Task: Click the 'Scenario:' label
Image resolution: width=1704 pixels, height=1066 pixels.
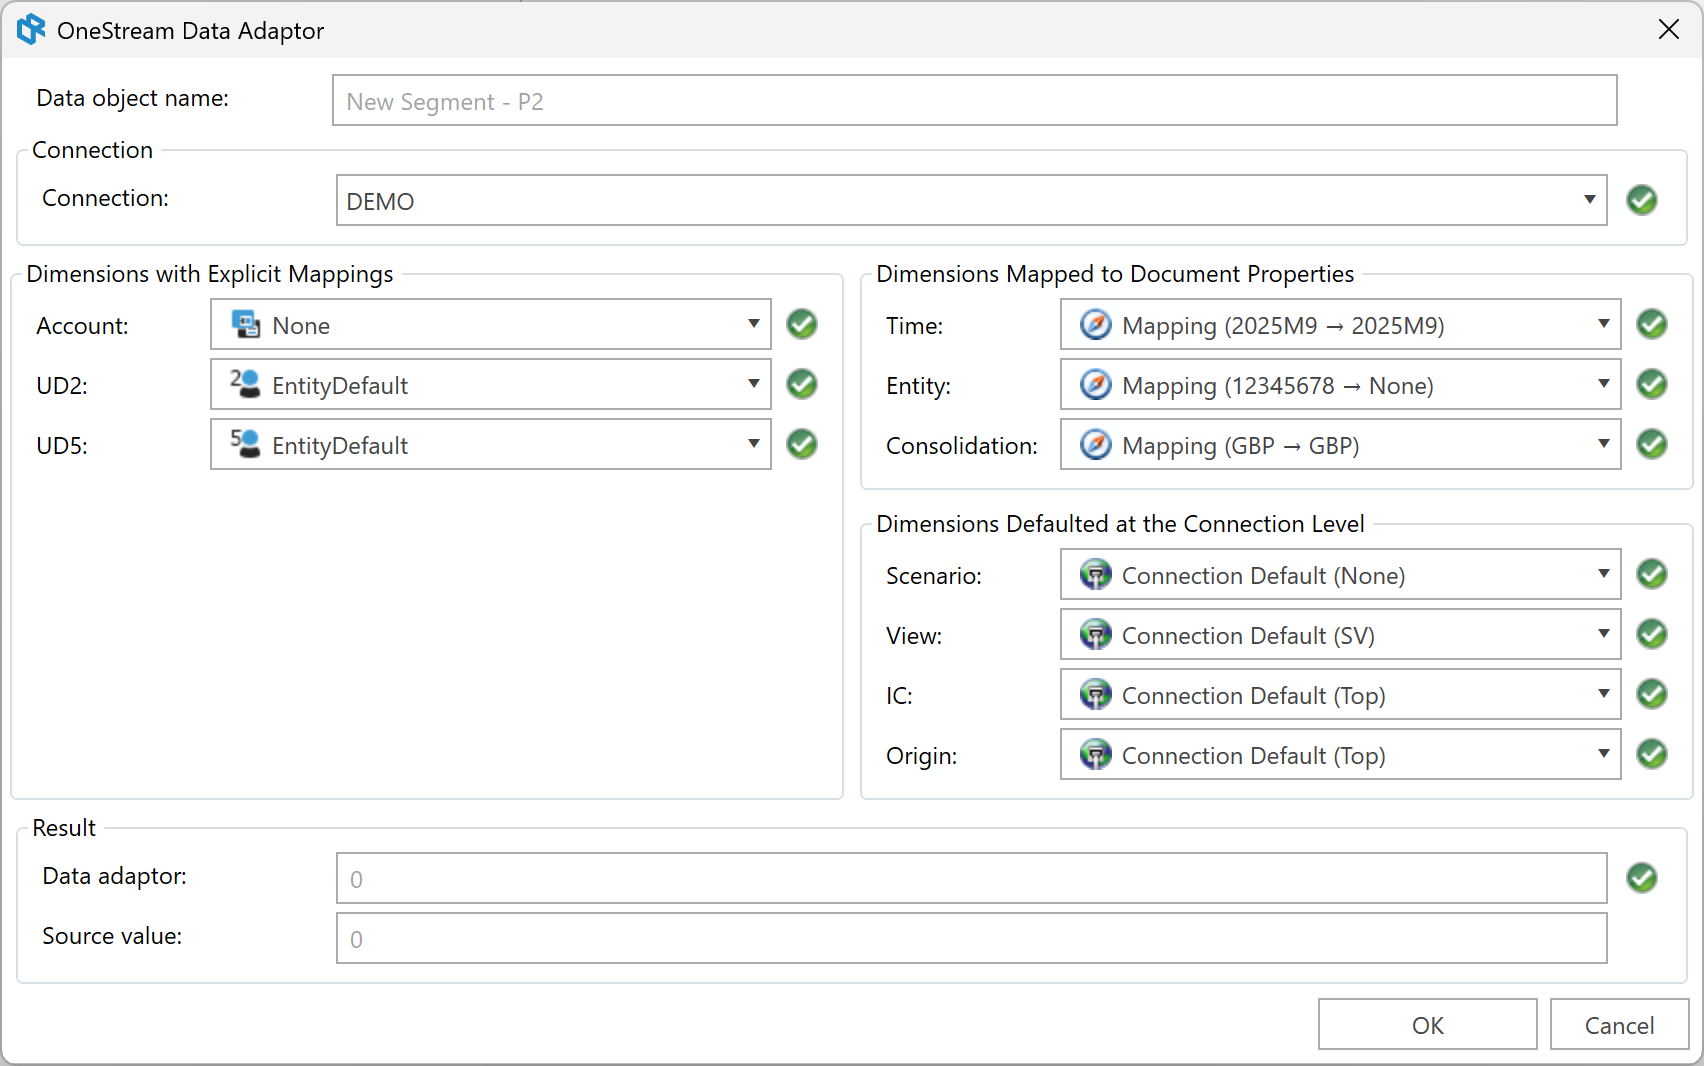Action: point(934,576)
